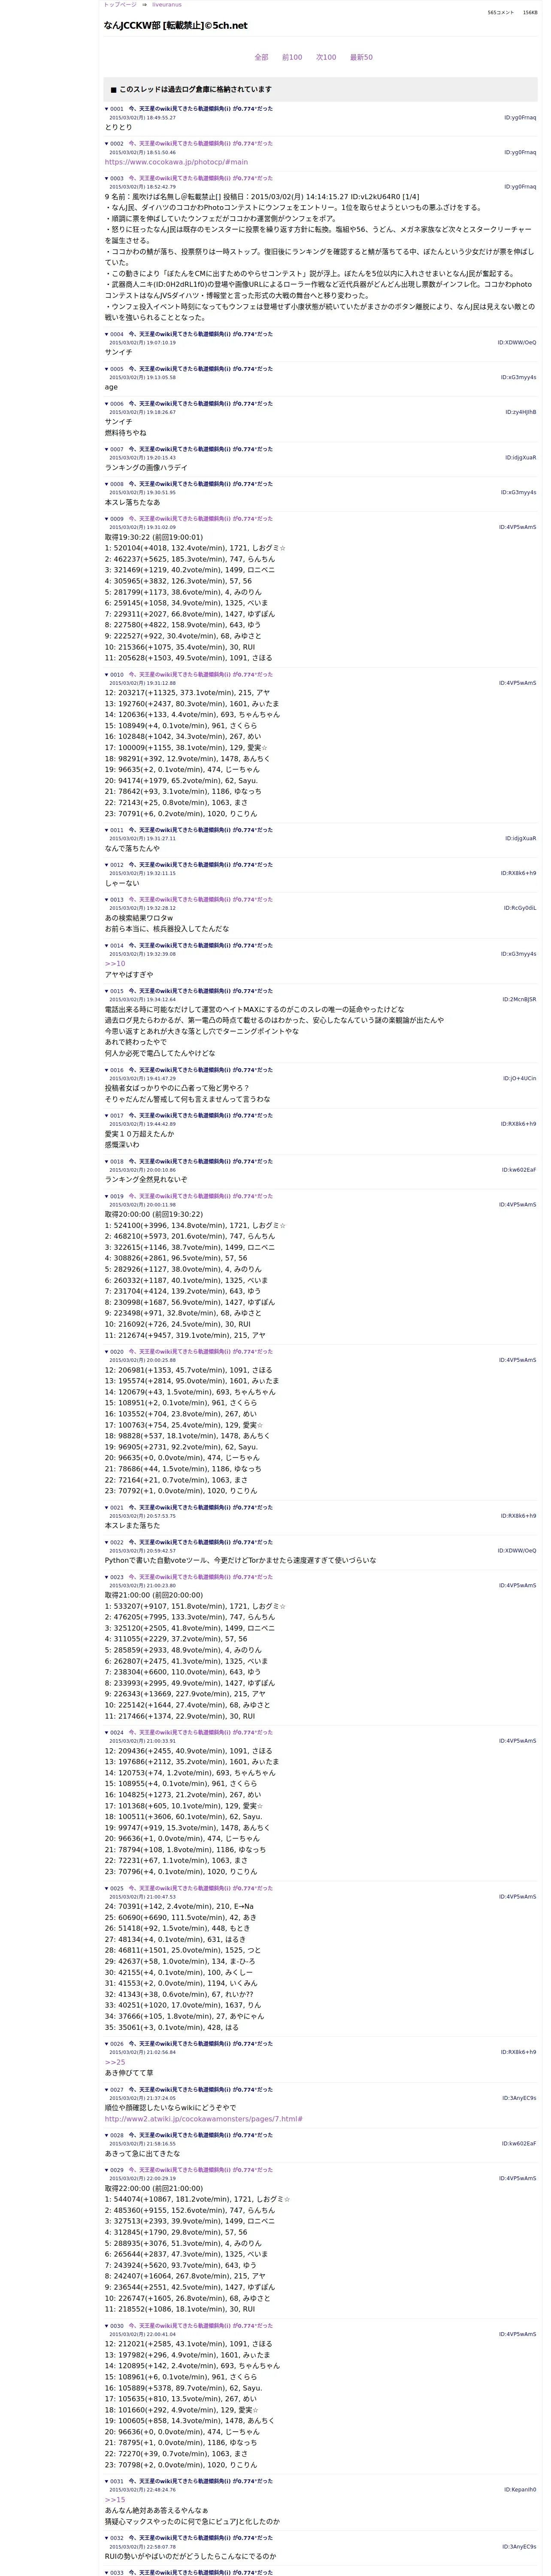
Task: Click post 0021 text 本スレまた落ちた
Action: point(132,1526)
